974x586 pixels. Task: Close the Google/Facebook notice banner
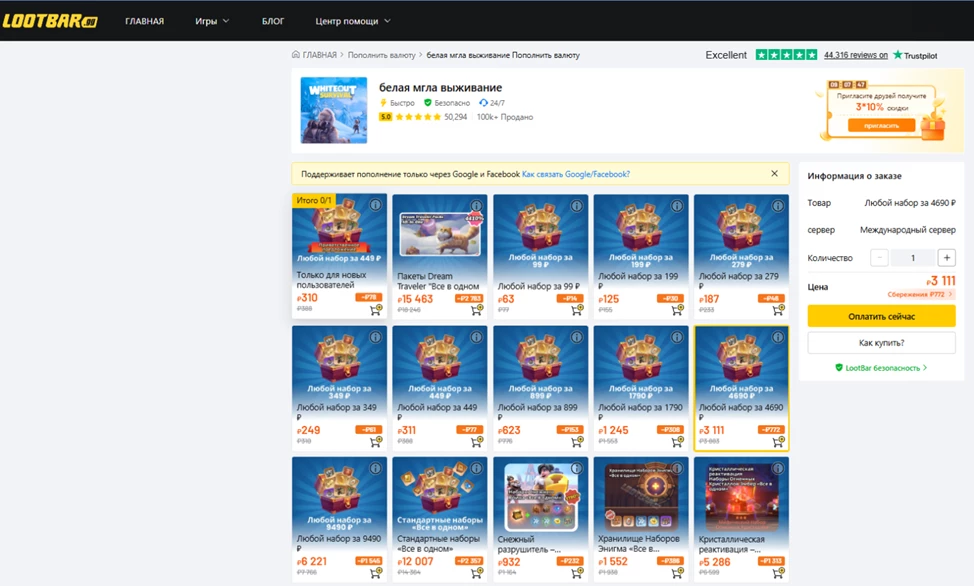click(x=774, y=173)
